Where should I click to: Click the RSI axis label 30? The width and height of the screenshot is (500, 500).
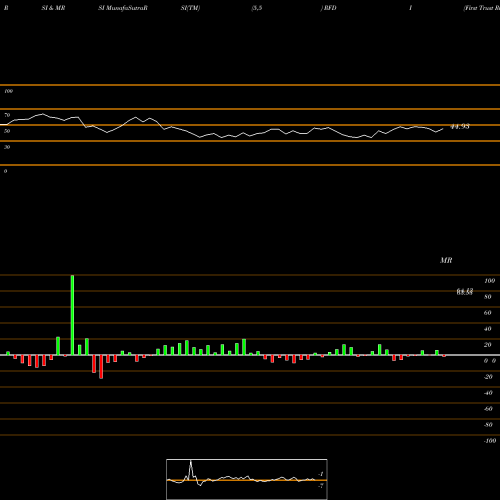point(7,147)
